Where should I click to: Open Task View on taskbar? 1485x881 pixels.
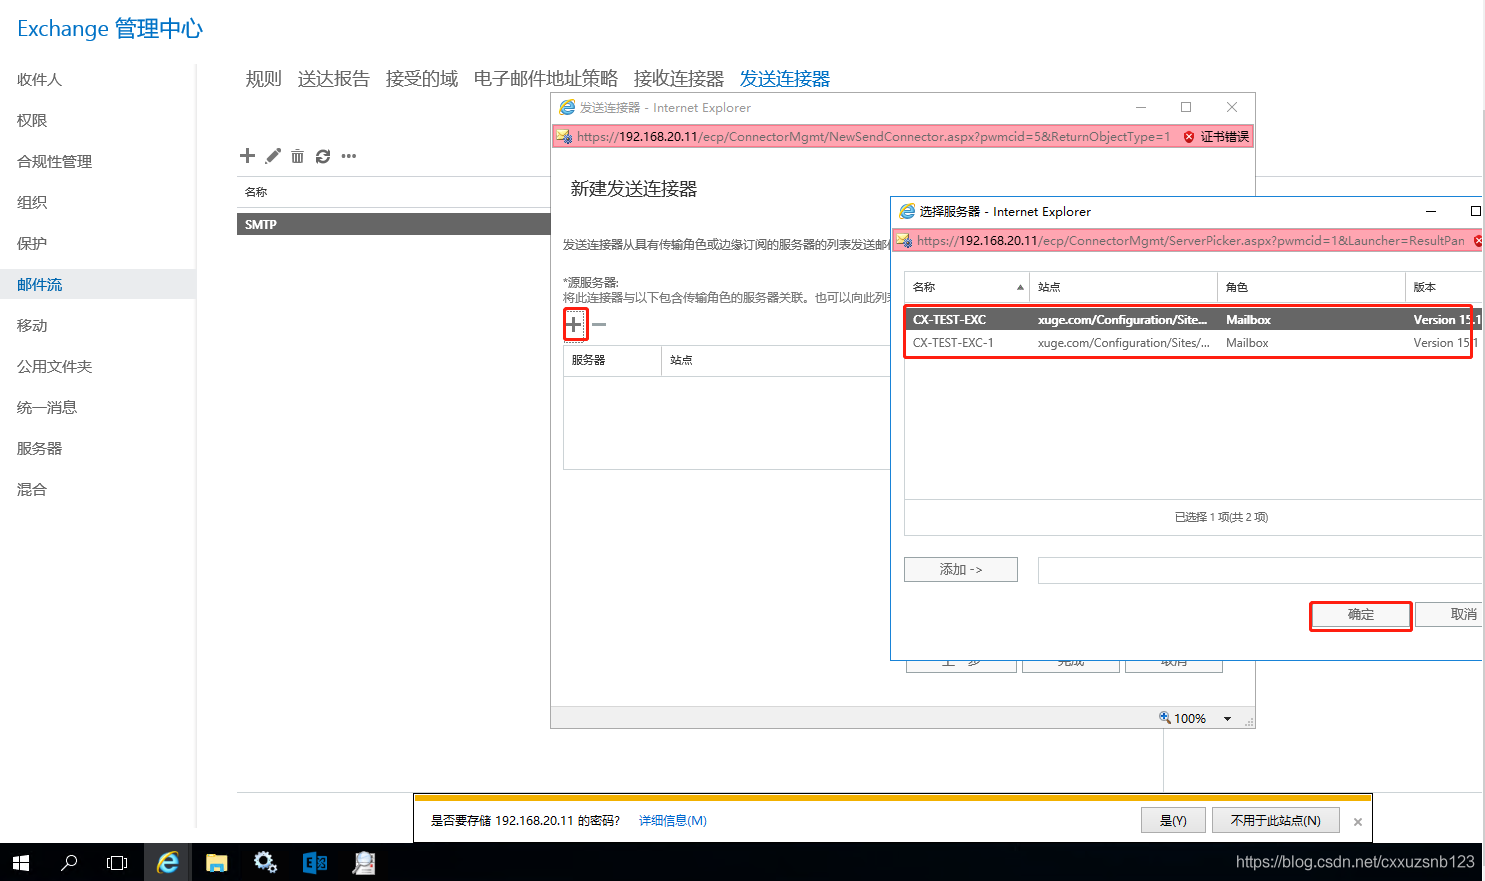coord(117,862)
